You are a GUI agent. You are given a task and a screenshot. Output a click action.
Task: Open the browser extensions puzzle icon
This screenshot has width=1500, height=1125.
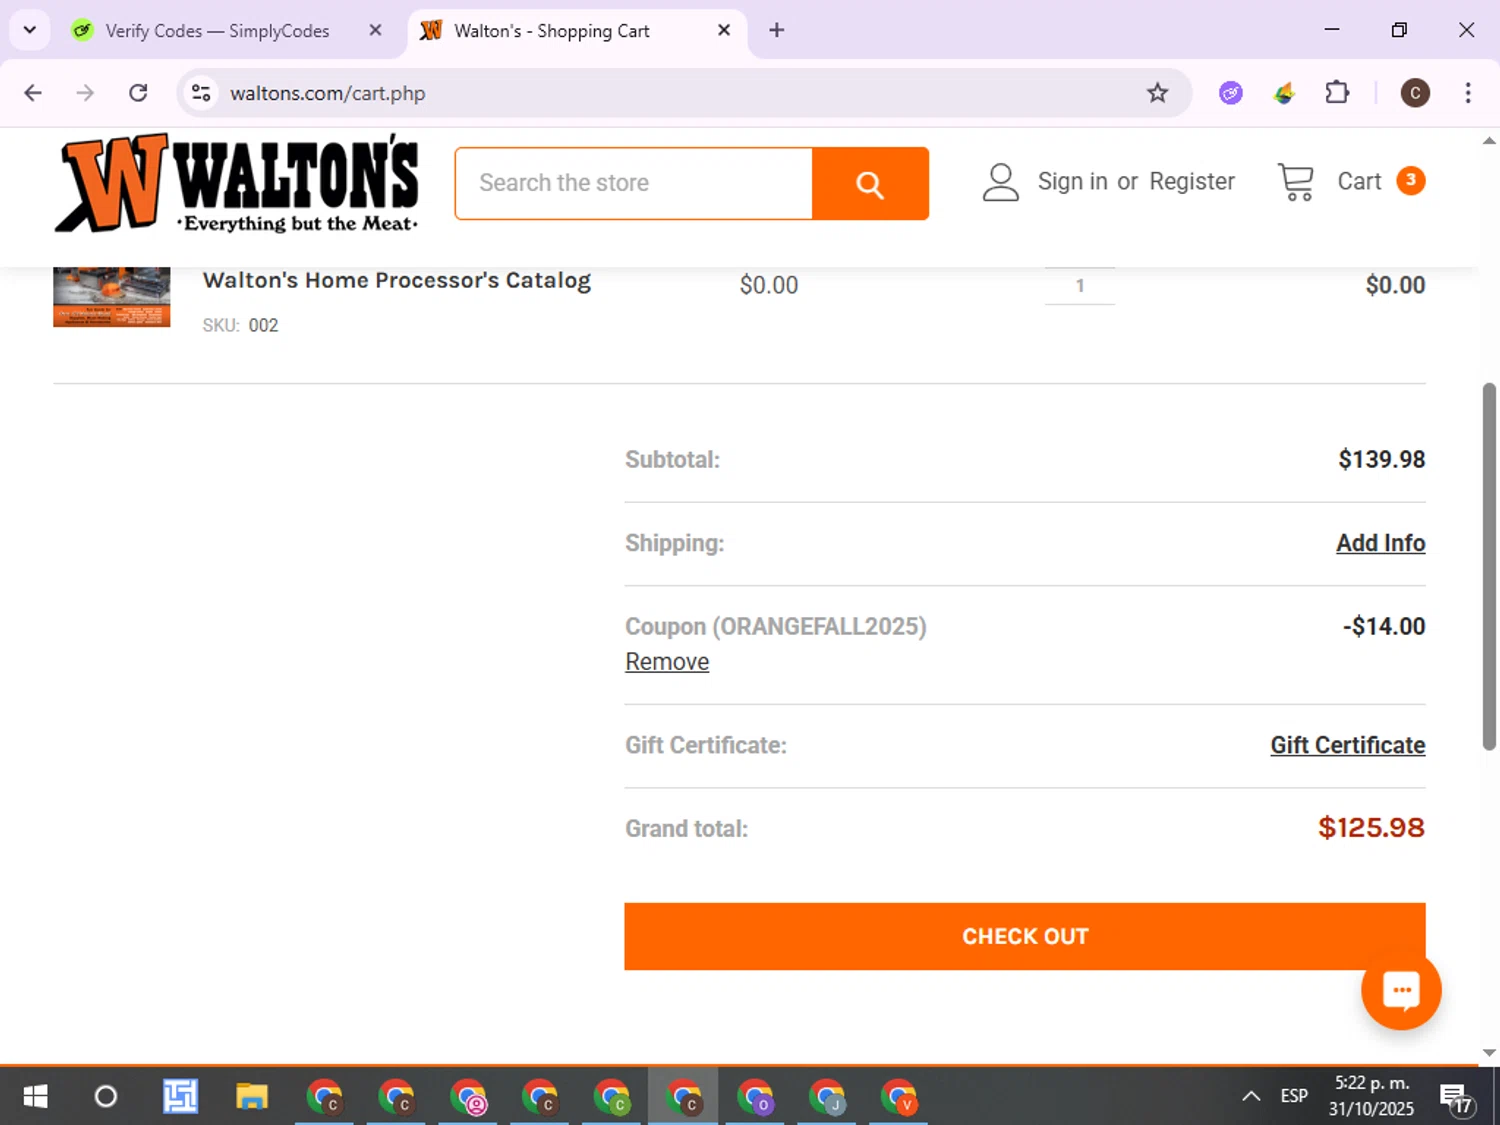point(1337,93)
